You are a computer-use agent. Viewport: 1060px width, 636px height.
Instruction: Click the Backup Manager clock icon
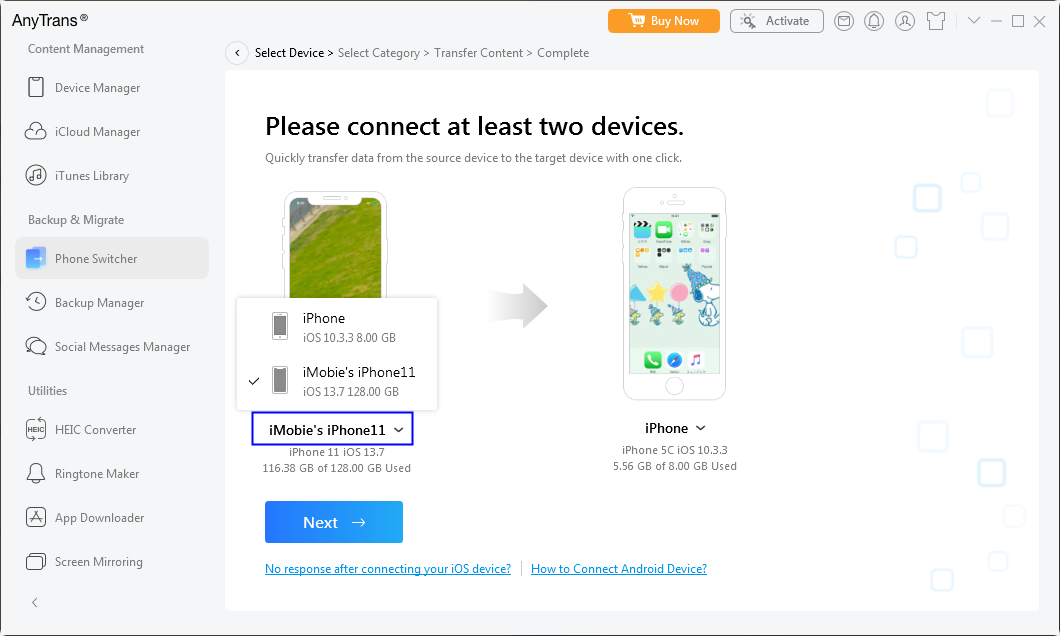coord(36,301)
